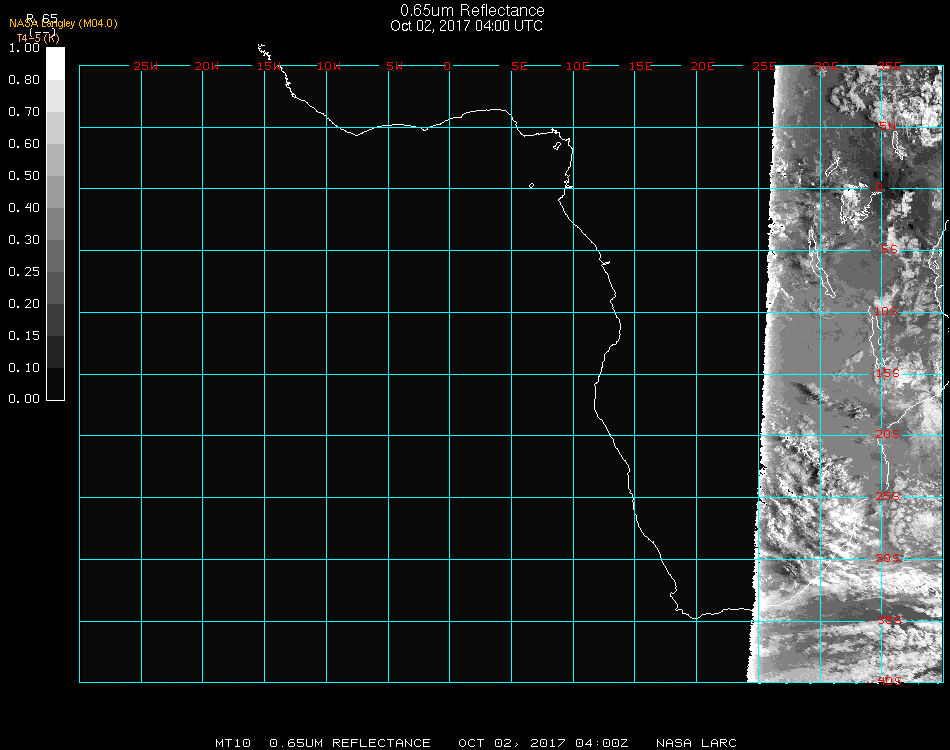Screen dimensions: 950x750
Task: Click the 15E longitude label
Action: 640,66
